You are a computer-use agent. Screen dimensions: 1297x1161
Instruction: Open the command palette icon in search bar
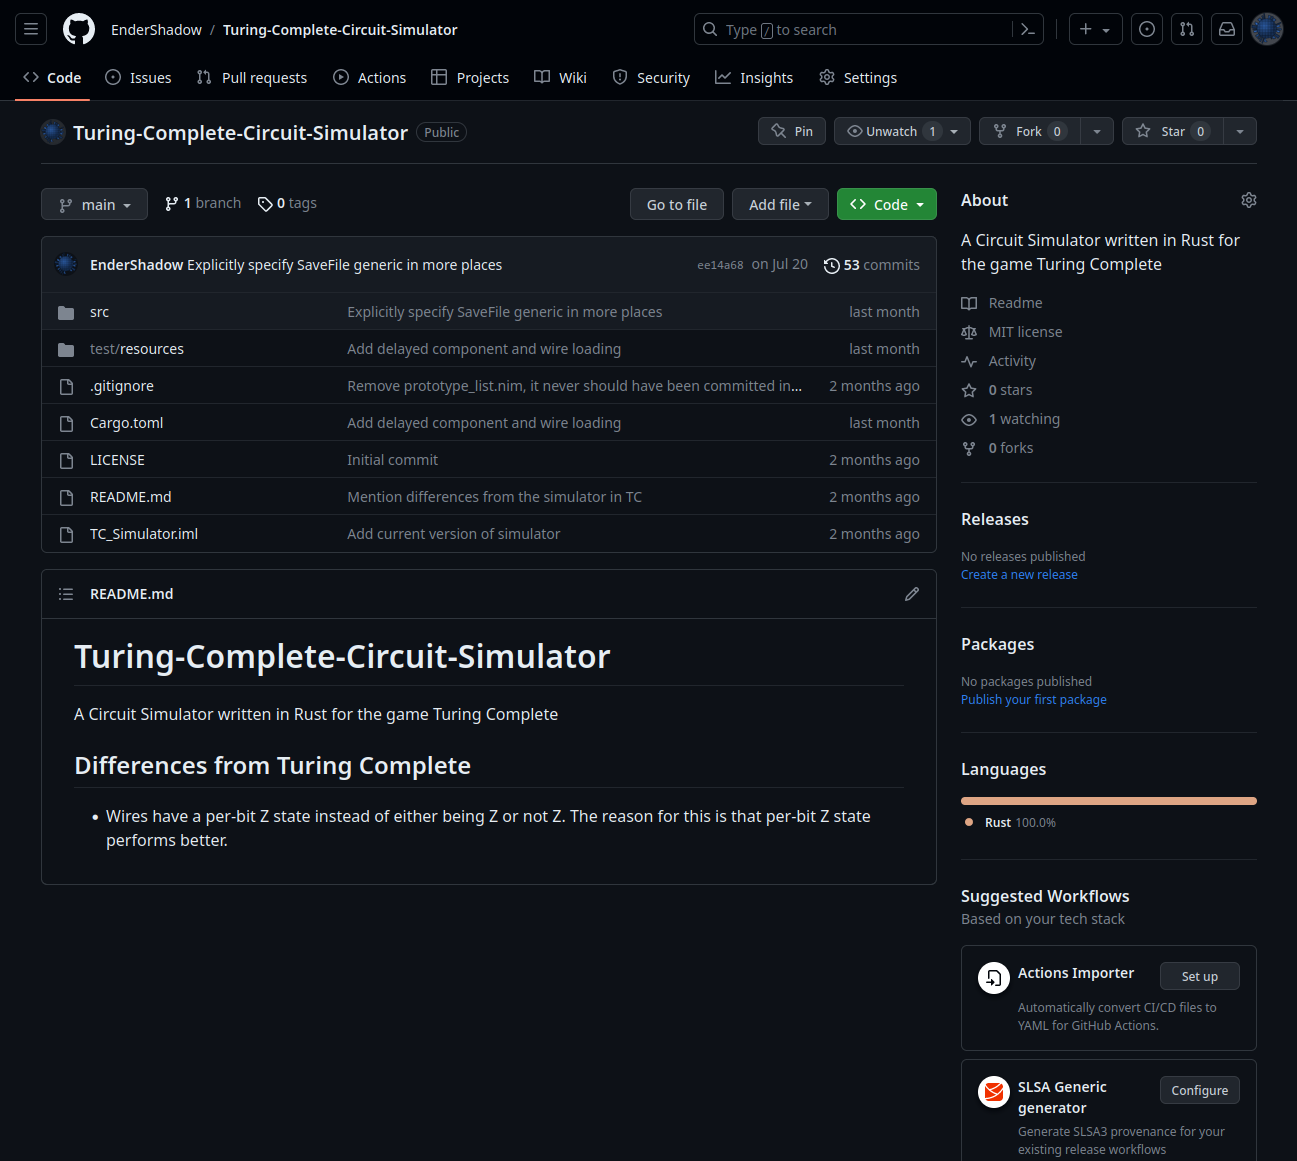[x=1028, y=30]
